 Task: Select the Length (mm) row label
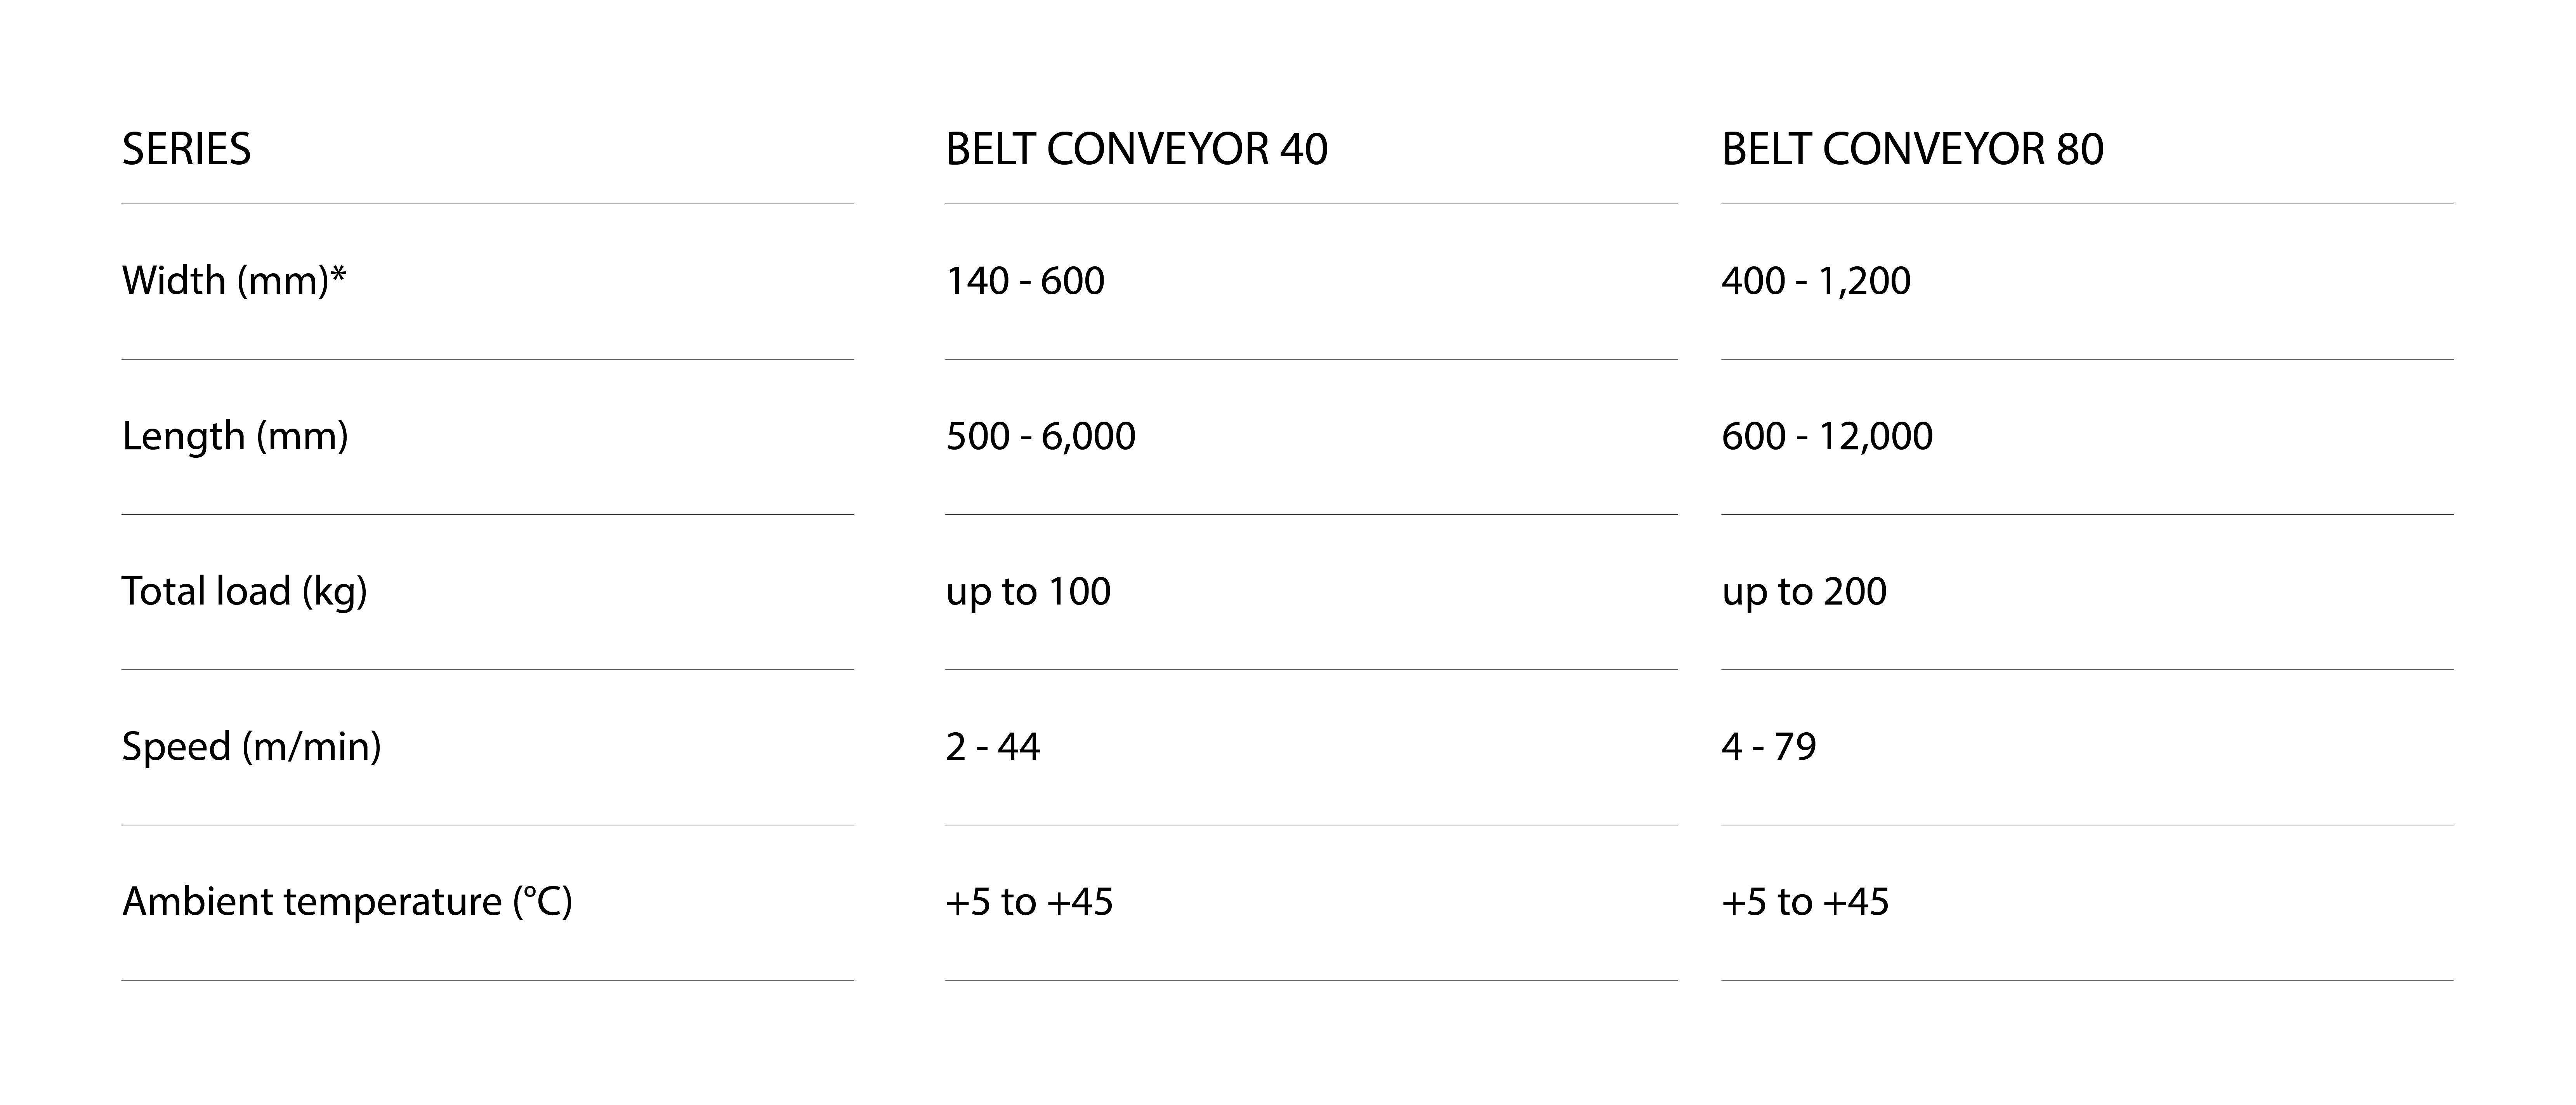pos(235,436)
